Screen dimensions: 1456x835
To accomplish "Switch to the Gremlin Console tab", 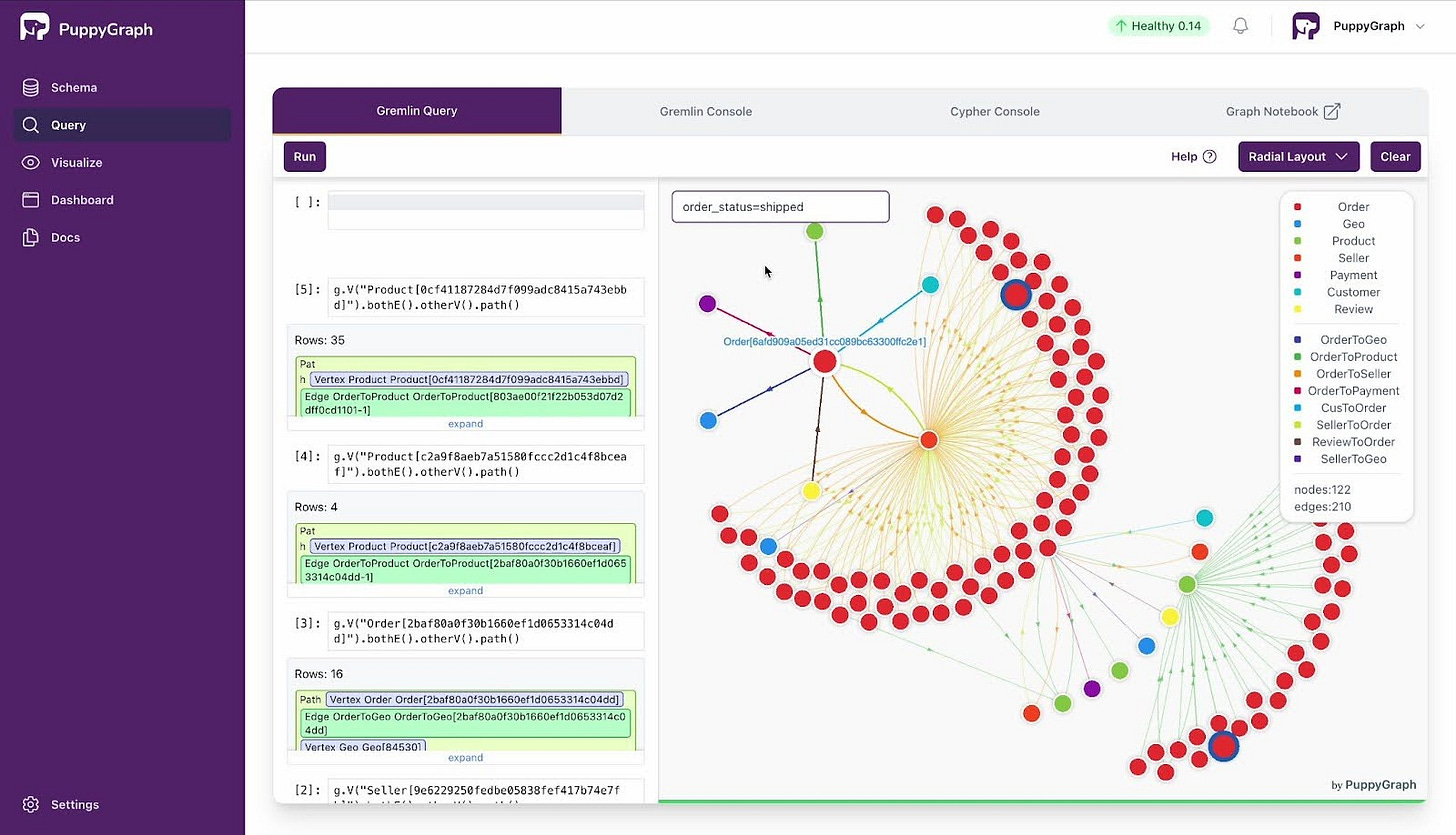I will [x=706, y=111].
